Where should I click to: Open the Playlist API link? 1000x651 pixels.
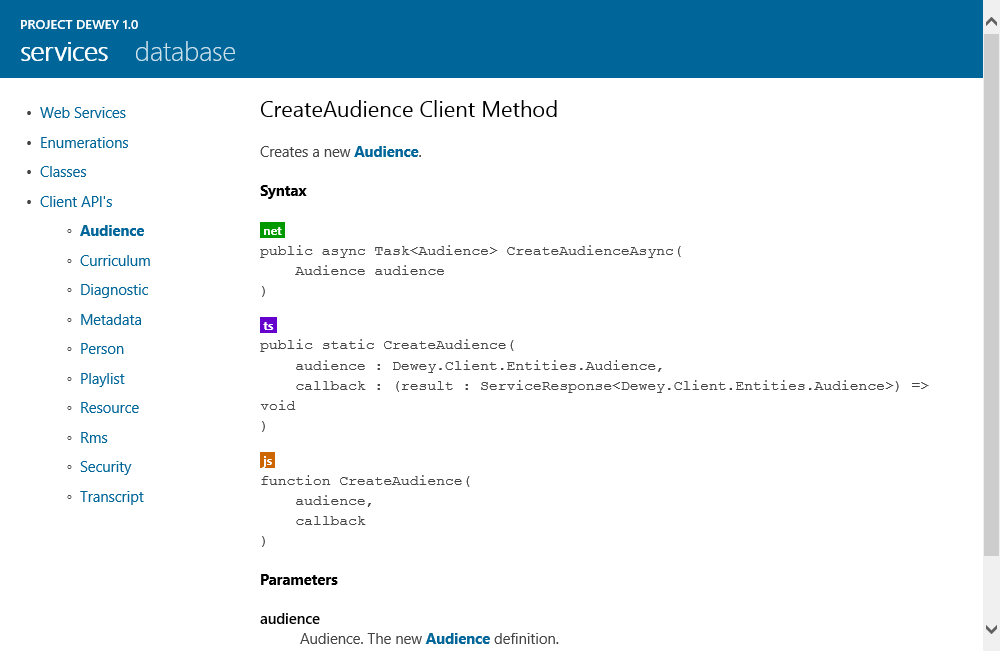pyautogui.click(x=102, y=379)
